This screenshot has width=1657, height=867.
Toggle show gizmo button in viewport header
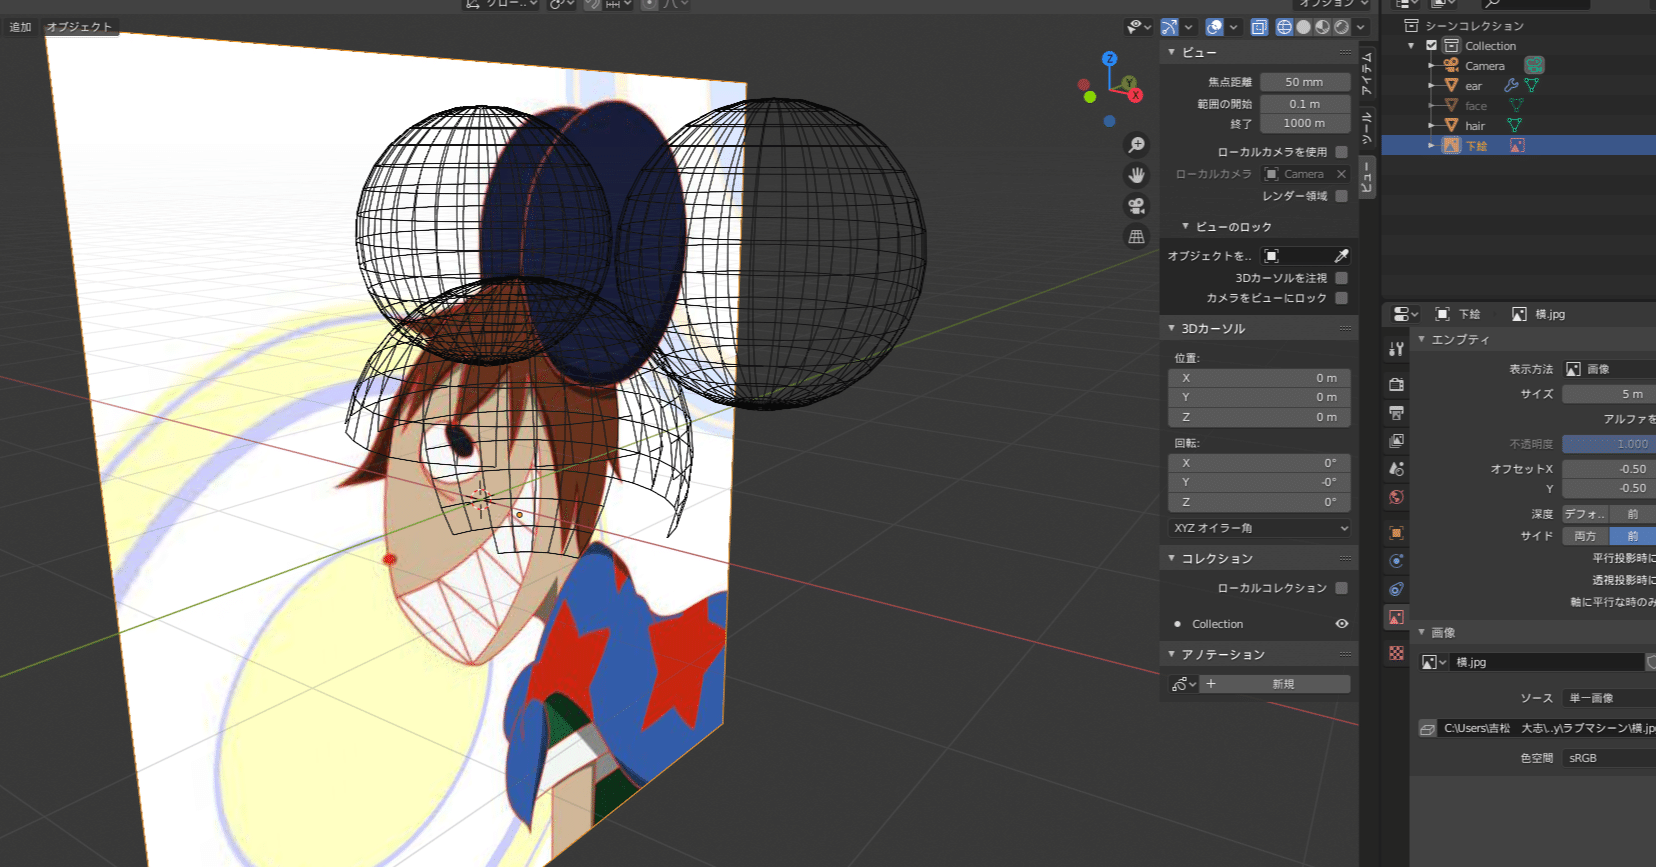click(x=1169, y=27)
